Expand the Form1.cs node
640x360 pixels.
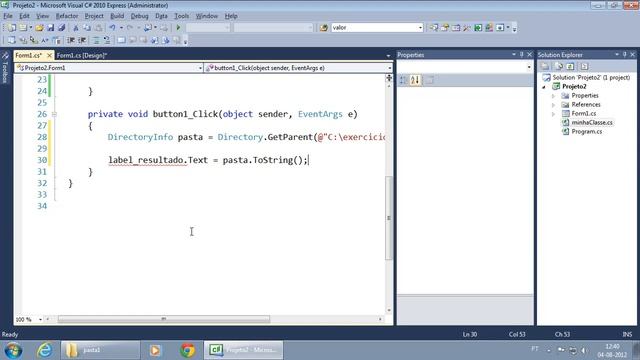point(554,114)
